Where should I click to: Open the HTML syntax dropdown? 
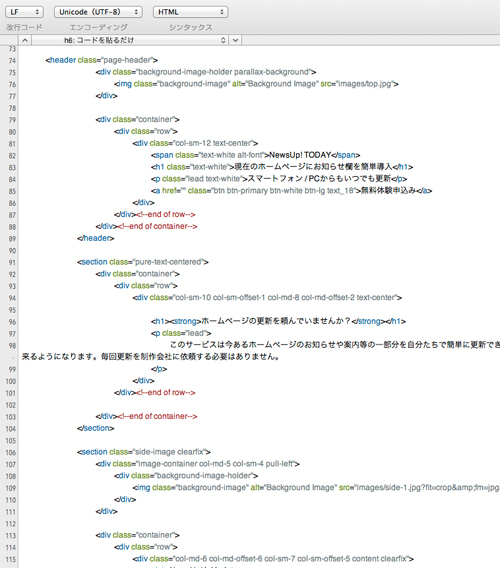coord(190,12)
